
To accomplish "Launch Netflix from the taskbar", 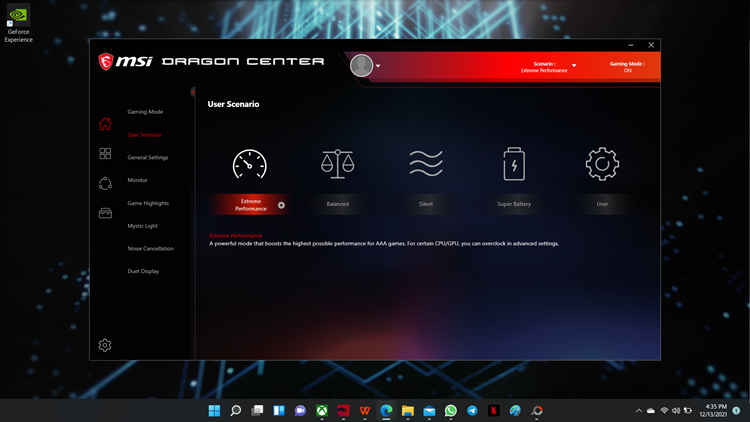I will (494, 411).
